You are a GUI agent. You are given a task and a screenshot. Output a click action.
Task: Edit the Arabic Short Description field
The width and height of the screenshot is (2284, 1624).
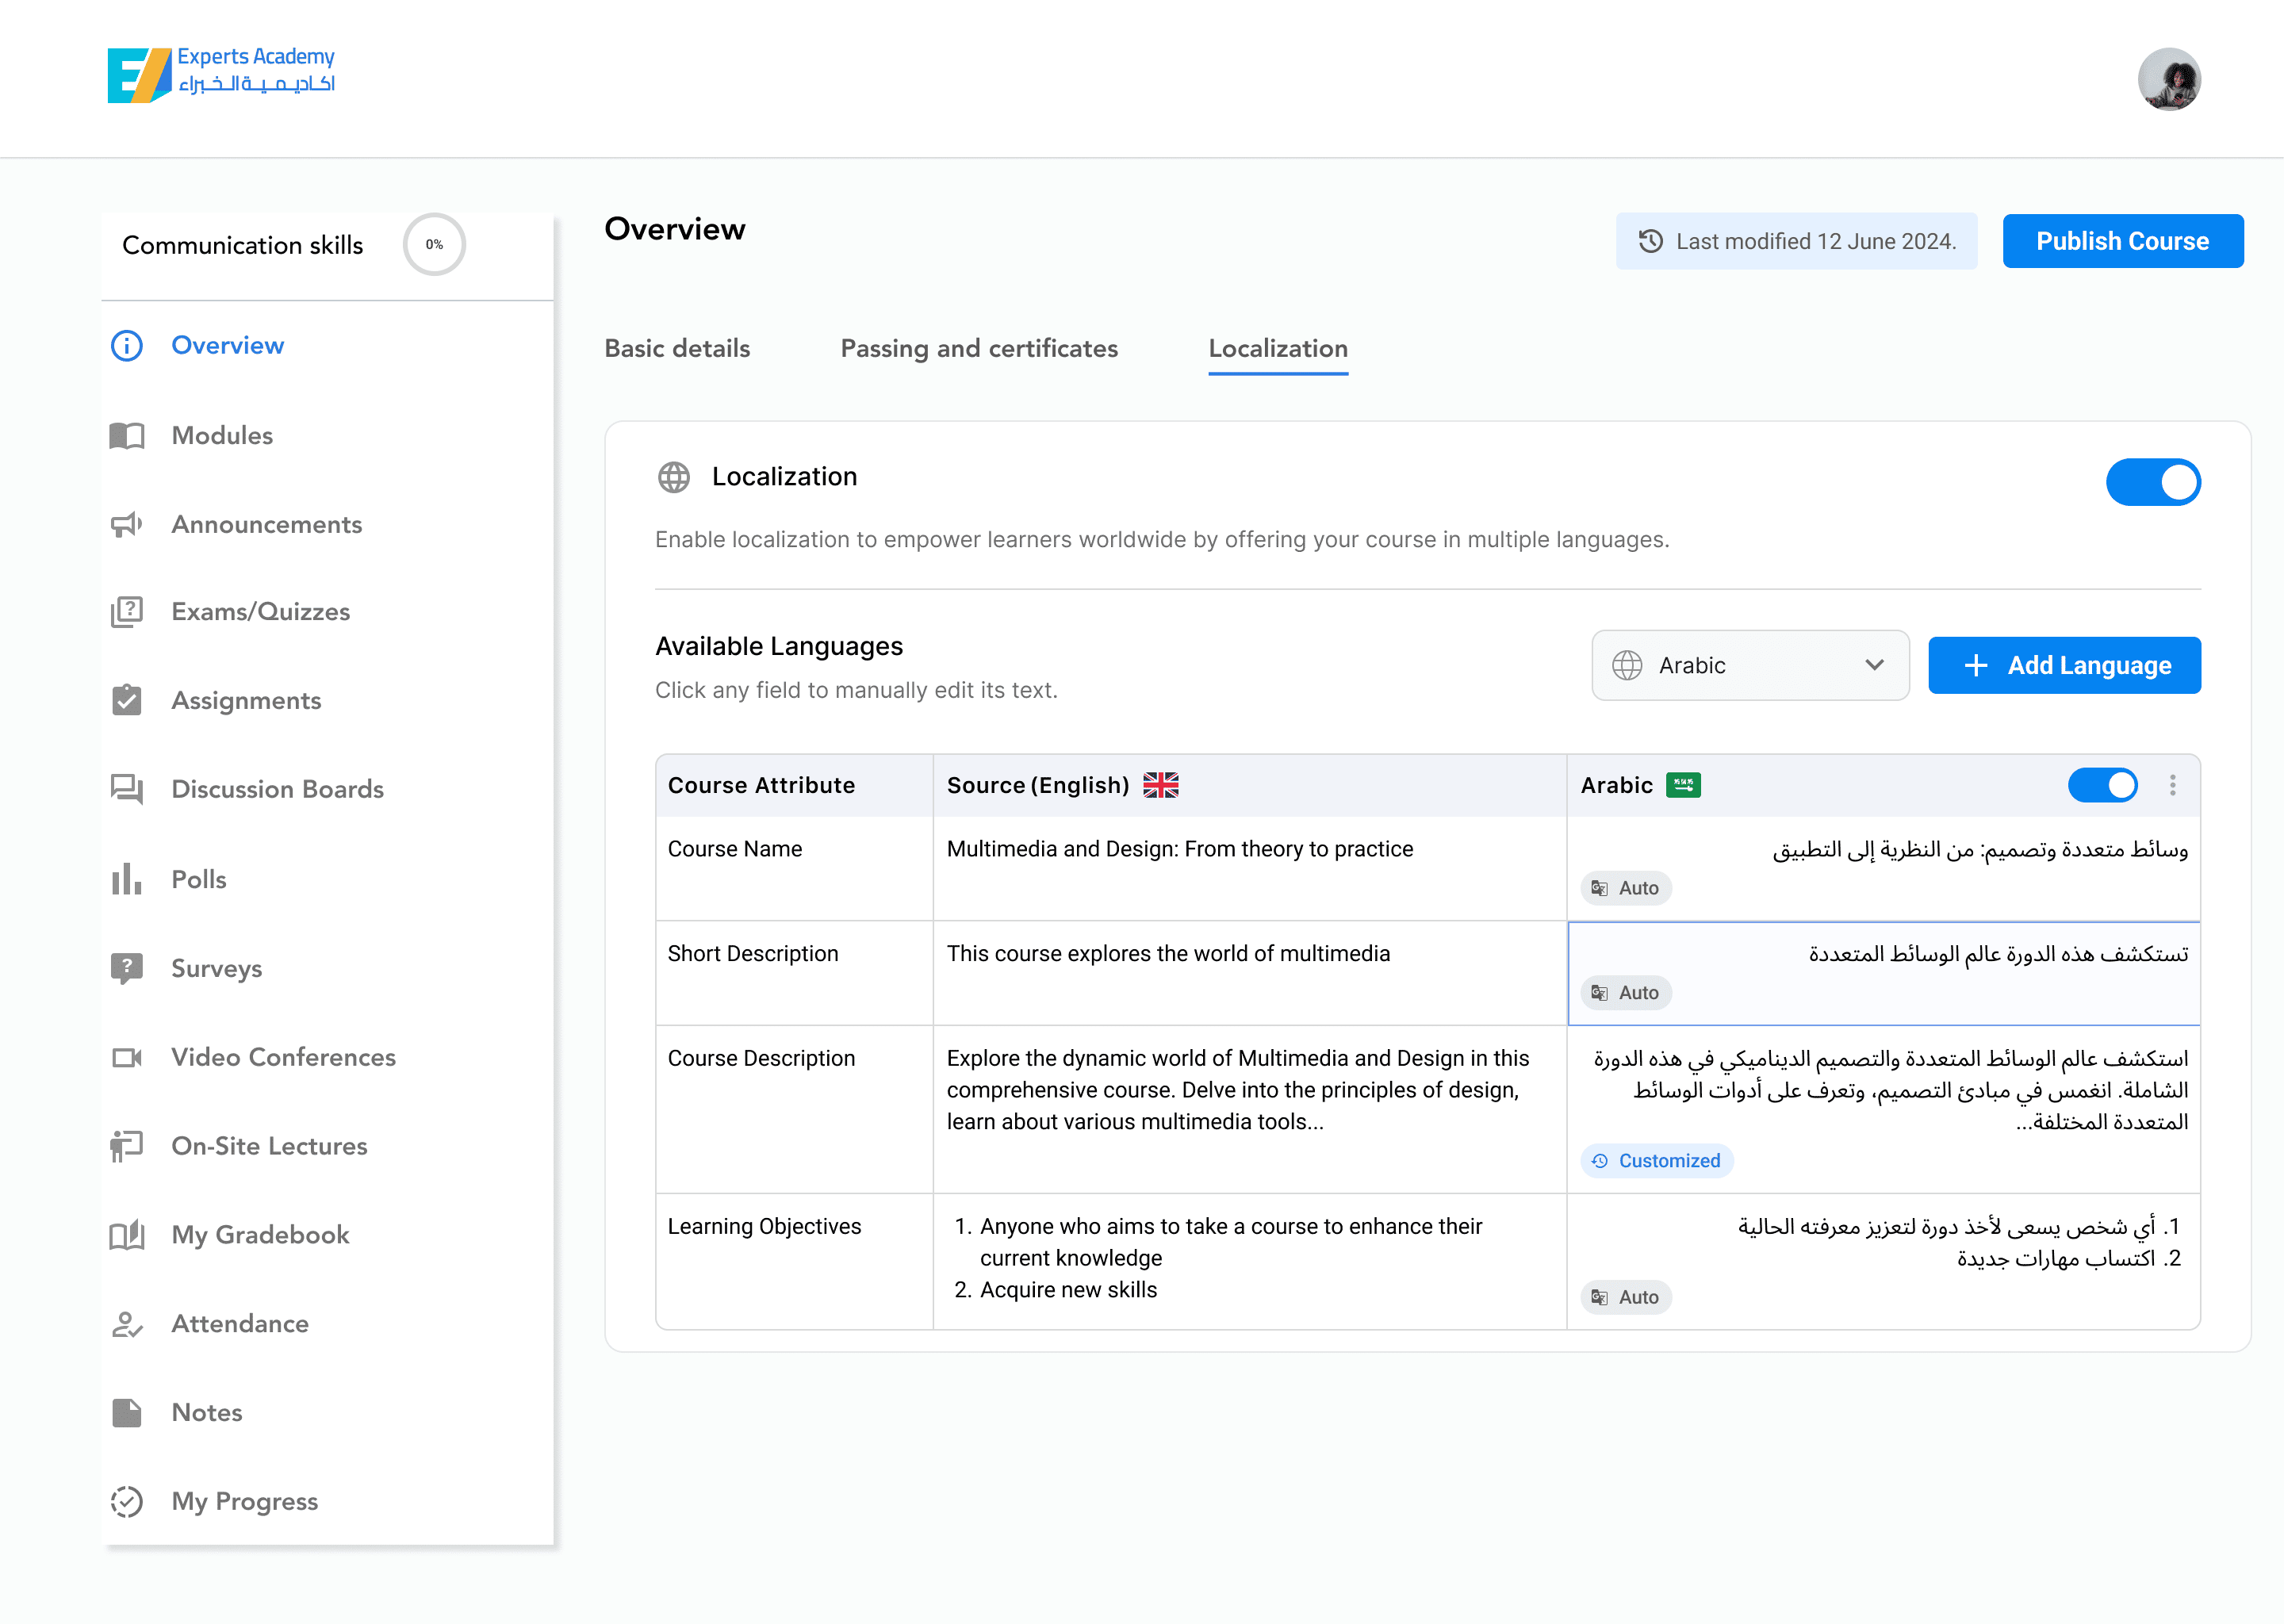[x=1883, y=953]
